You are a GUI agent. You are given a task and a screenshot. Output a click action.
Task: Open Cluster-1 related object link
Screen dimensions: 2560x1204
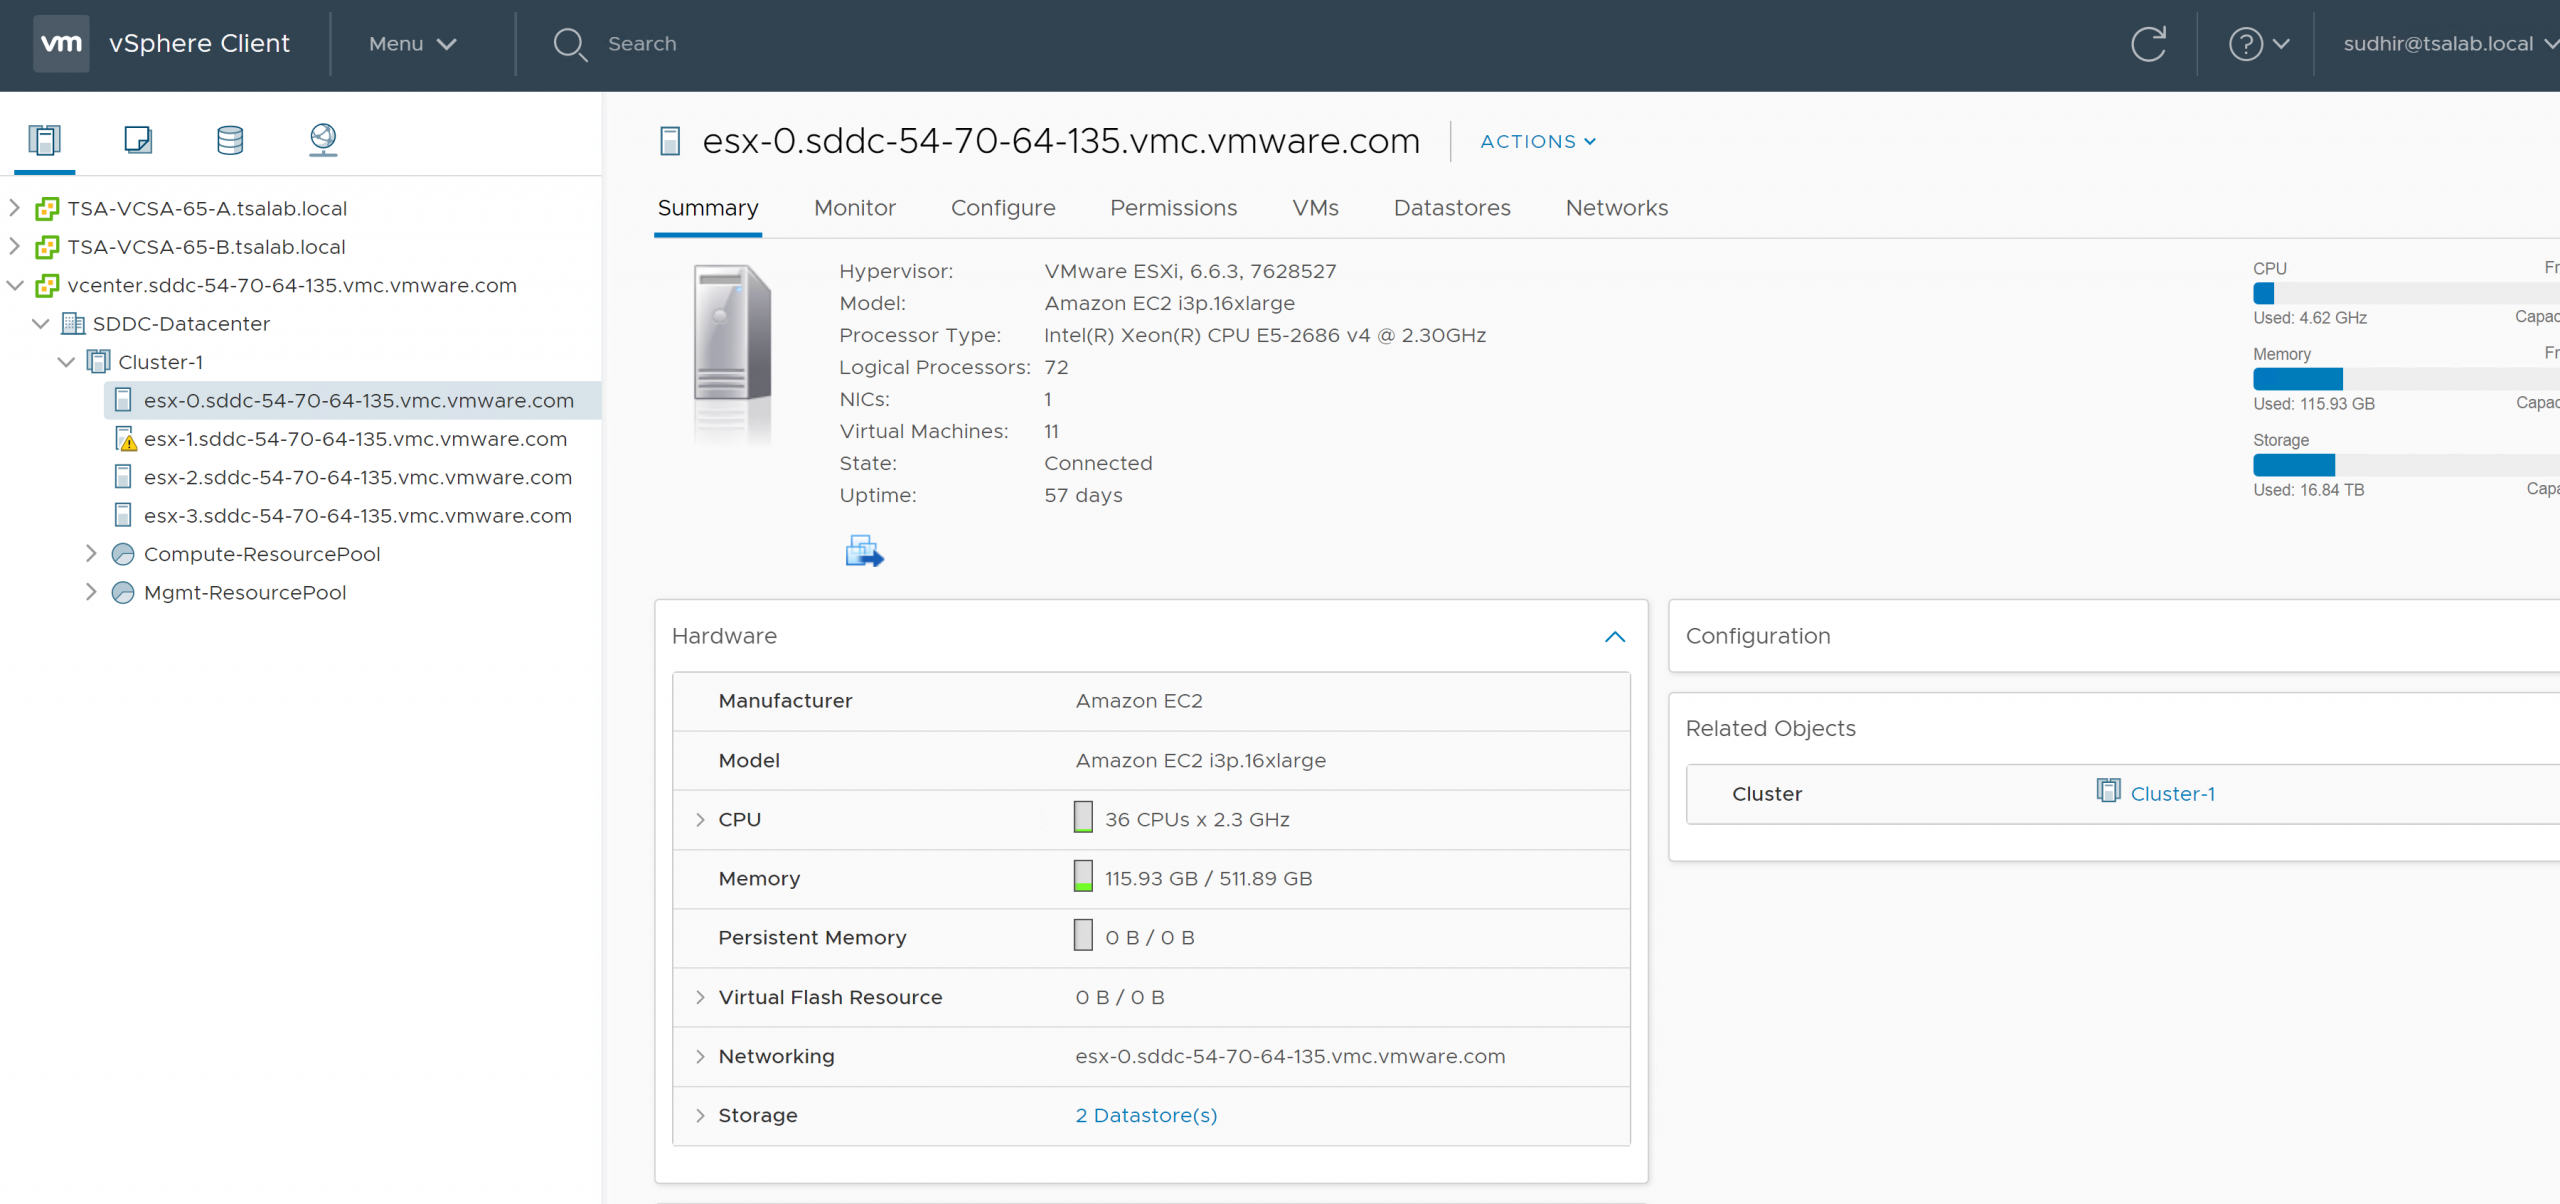point(2172,794)
